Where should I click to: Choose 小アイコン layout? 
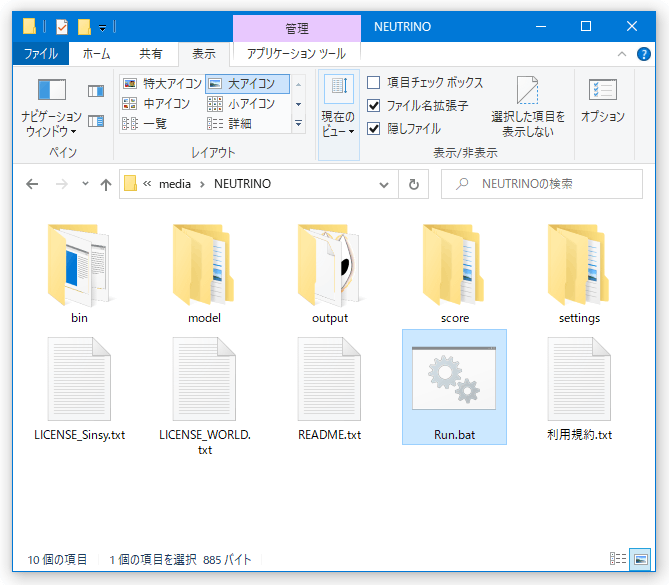coord(241,103)
